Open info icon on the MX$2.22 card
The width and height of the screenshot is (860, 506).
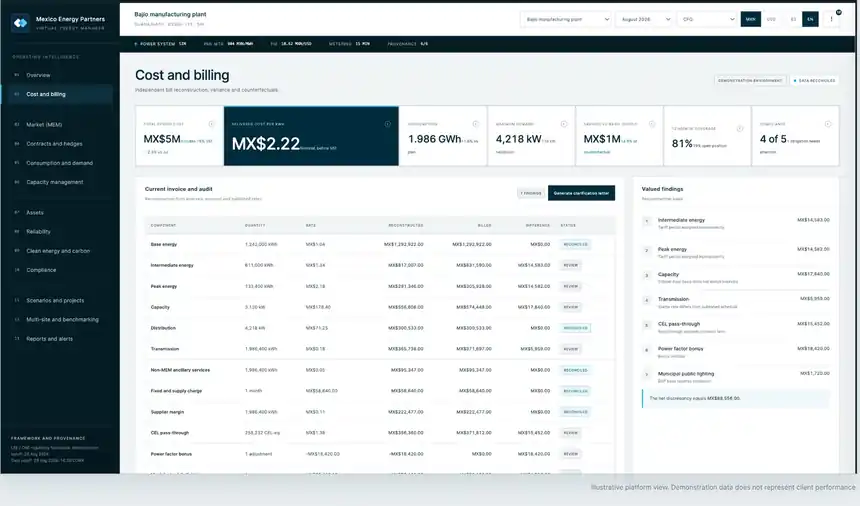(x=388, y=124)
